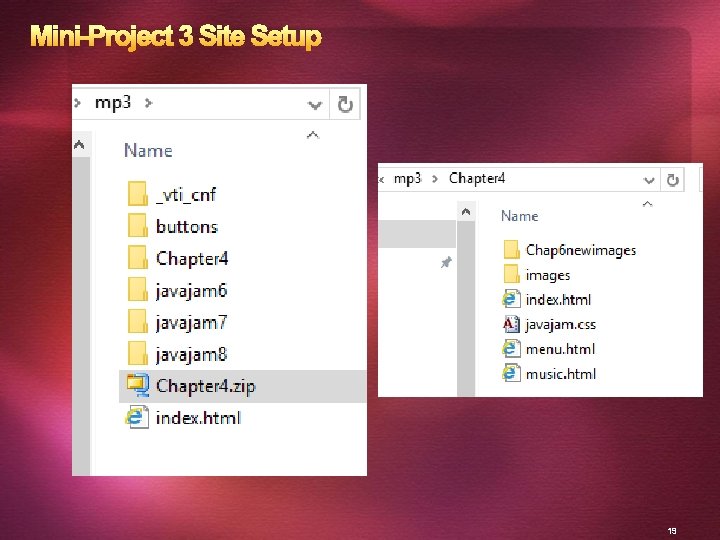Click mp3 breadcrumb in Chapter4 window
Image resolution: width=720 pixels, height=540 pixels.
pos(407,179)
